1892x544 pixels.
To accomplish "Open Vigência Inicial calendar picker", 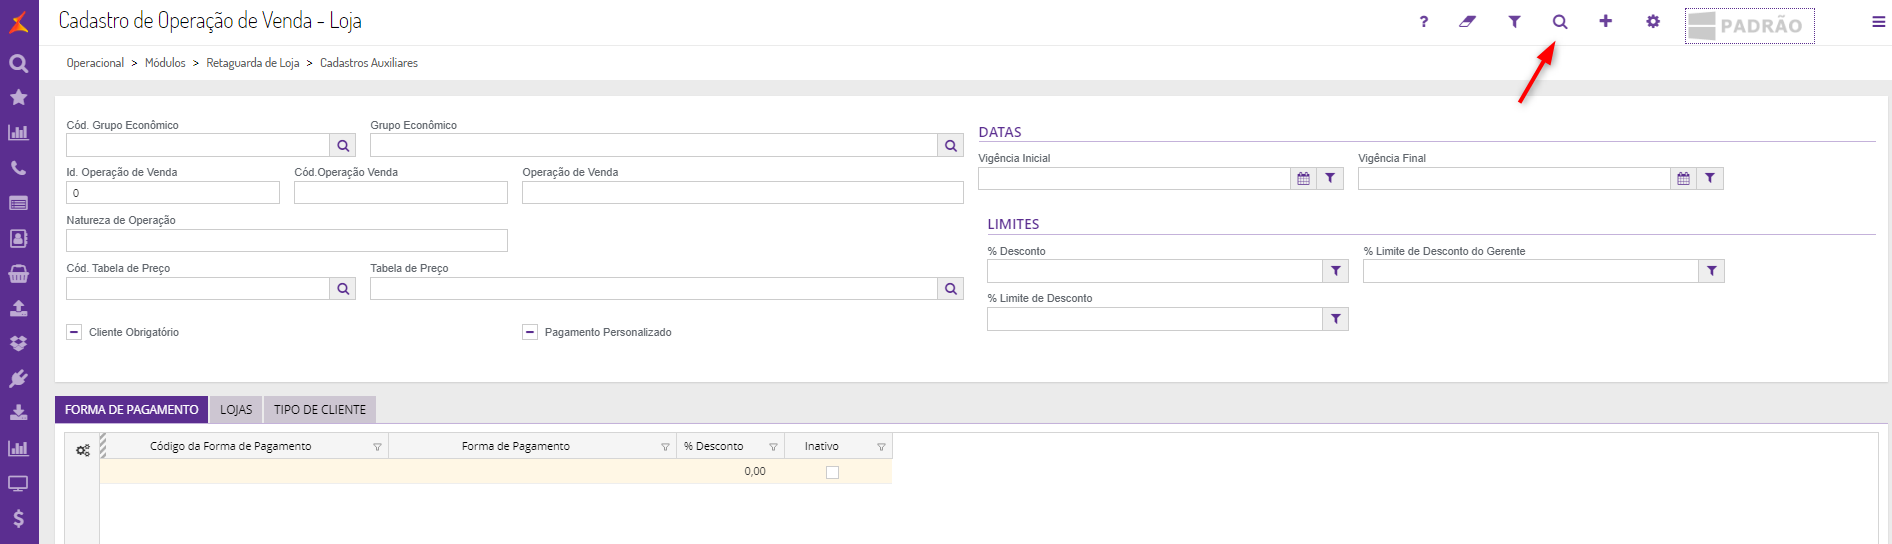I will (x=1303, y=179).
